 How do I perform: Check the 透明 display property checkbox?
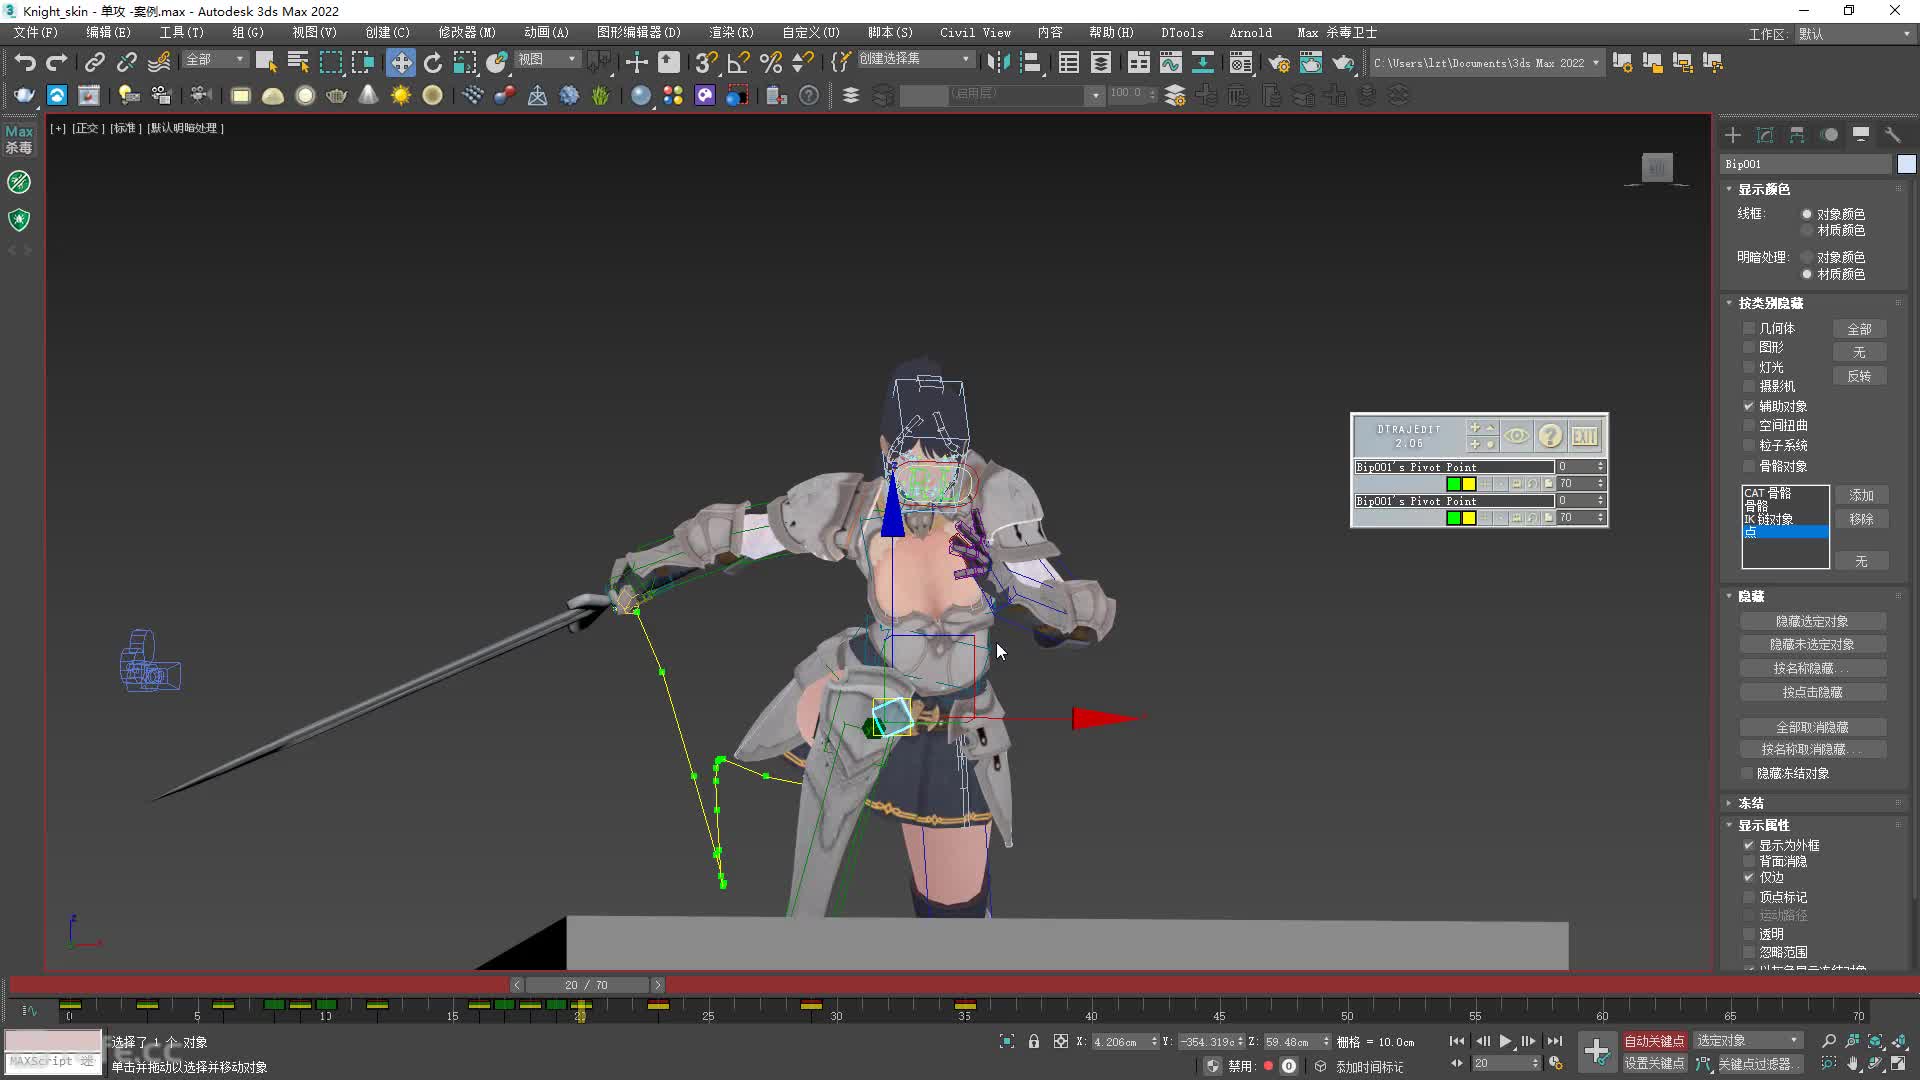[1749, 934]
